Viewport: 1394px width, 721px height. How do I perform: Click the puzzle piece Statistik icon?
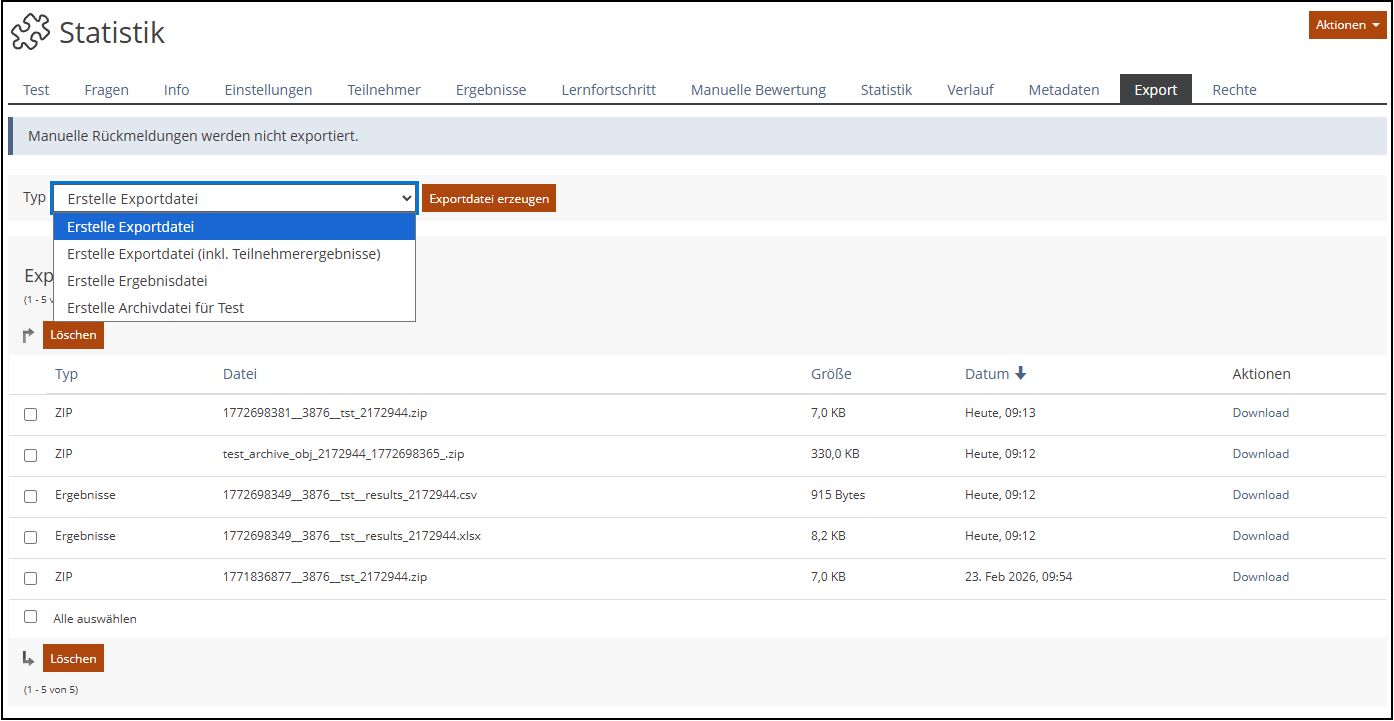pos(31,32)
